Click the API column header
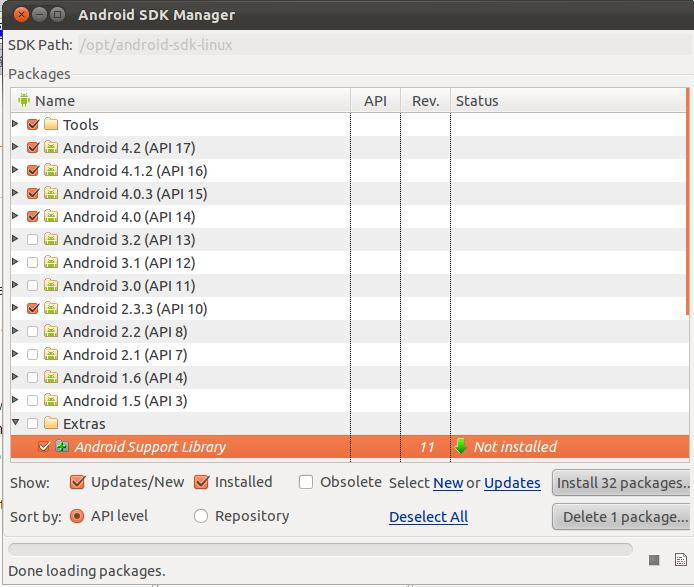 coord(375,100)
